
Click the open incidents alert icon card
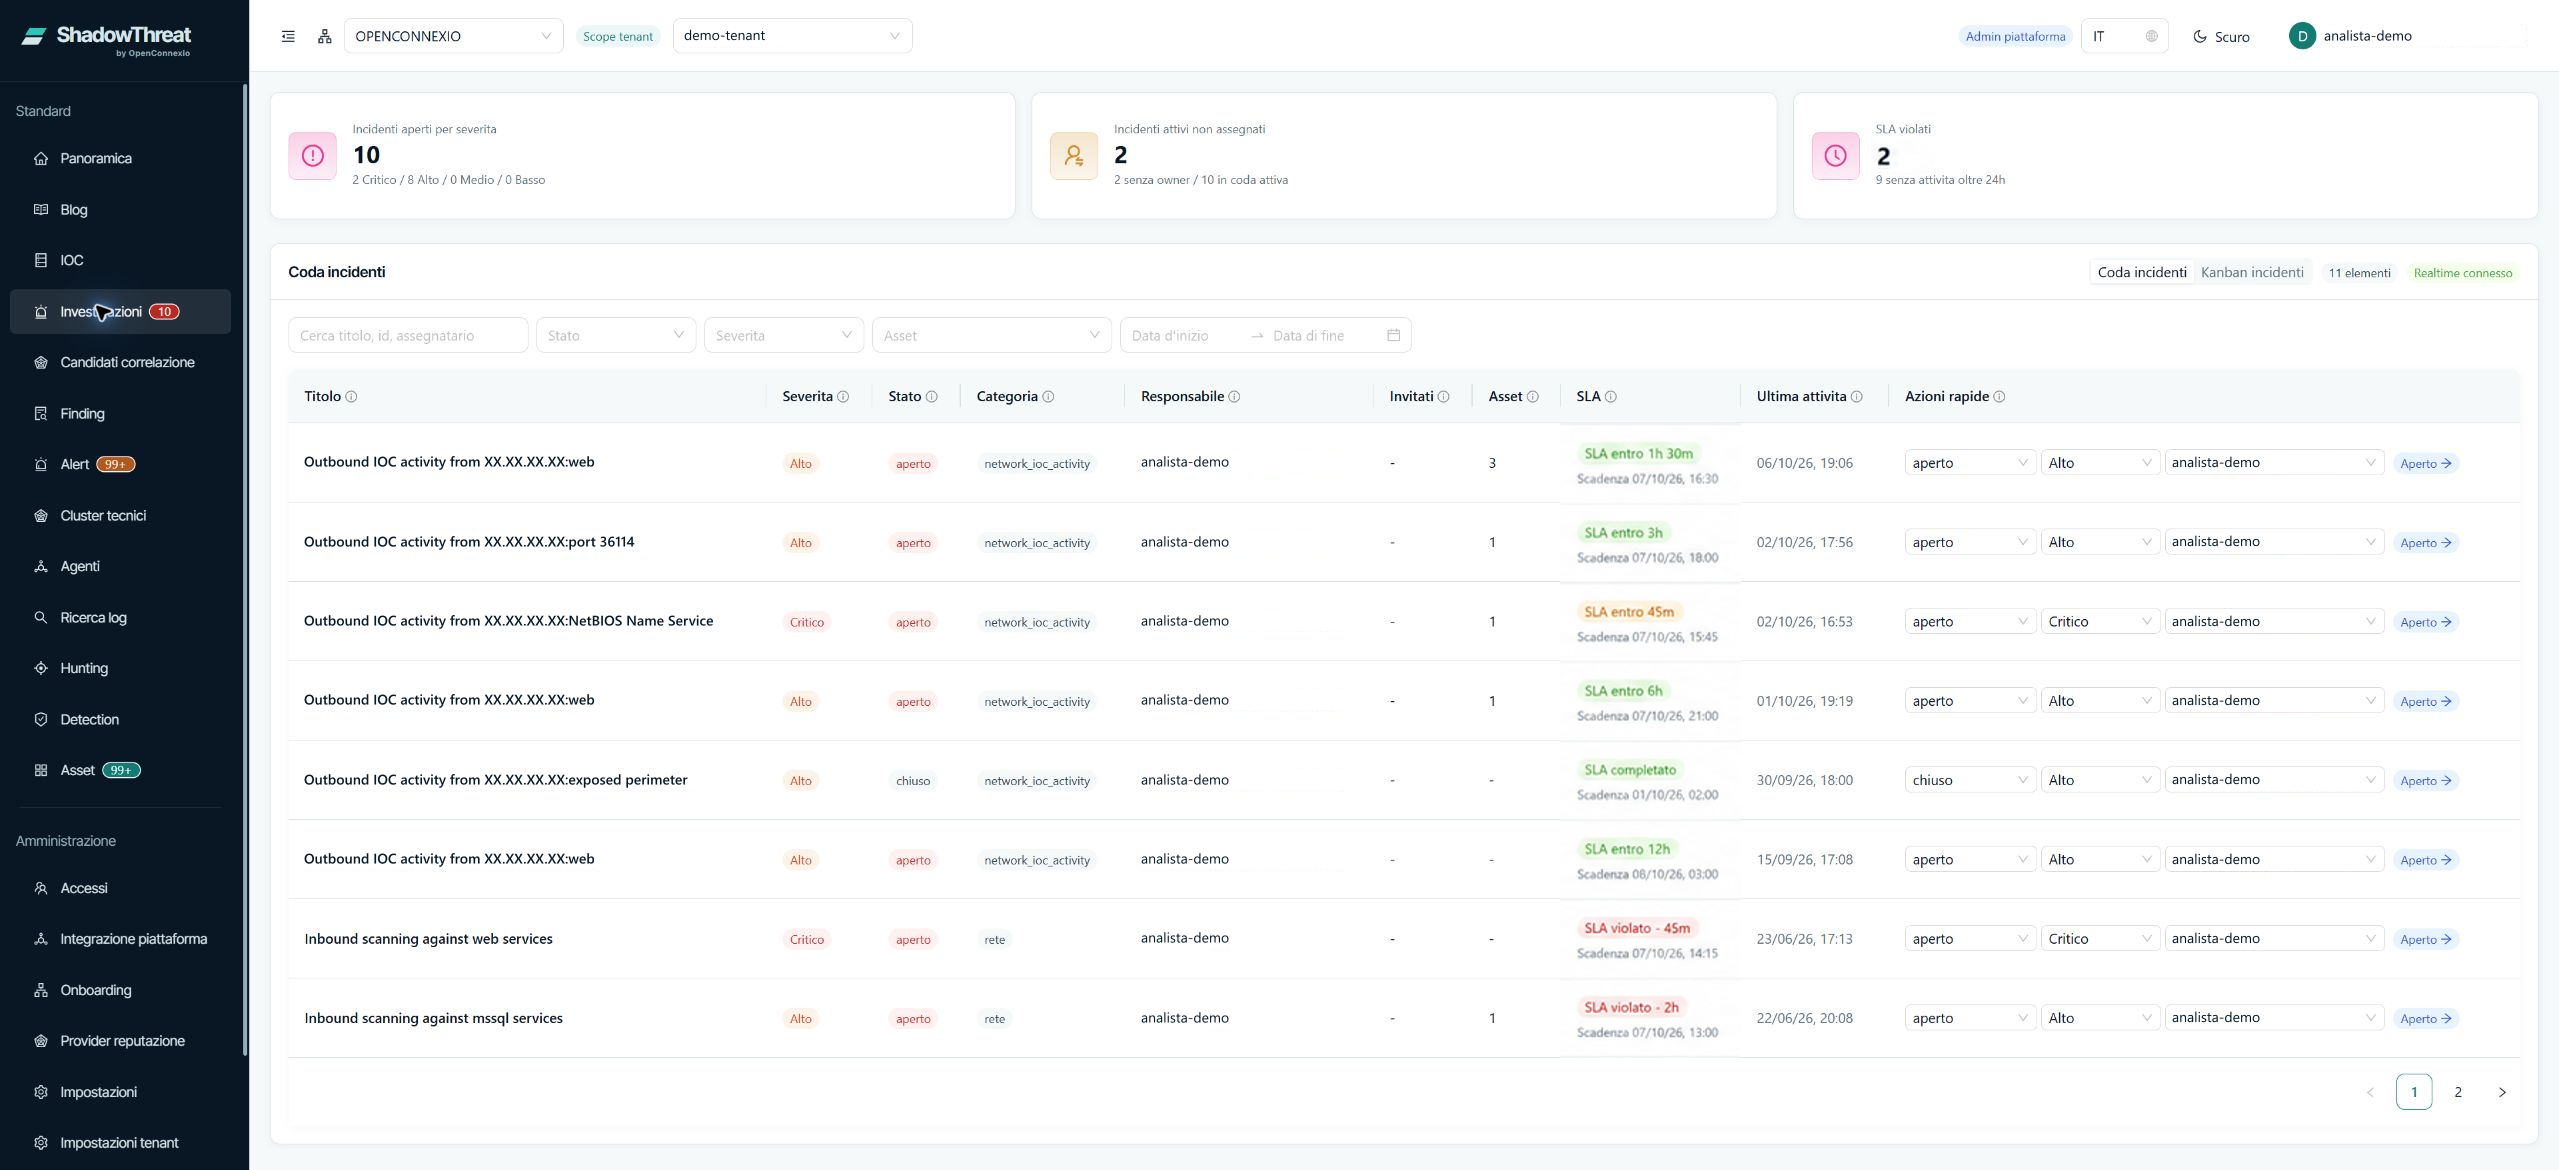click(313, 156)
